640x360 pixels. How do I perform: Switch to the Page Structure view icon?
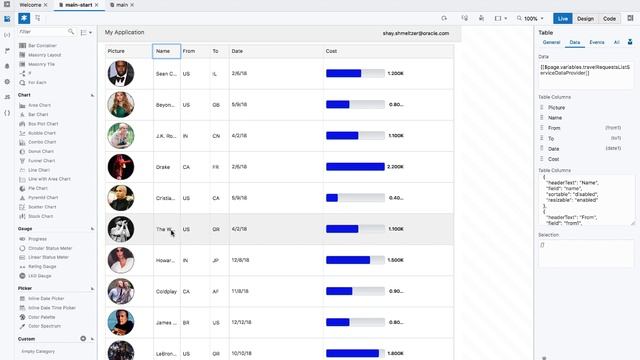point(38,18)
